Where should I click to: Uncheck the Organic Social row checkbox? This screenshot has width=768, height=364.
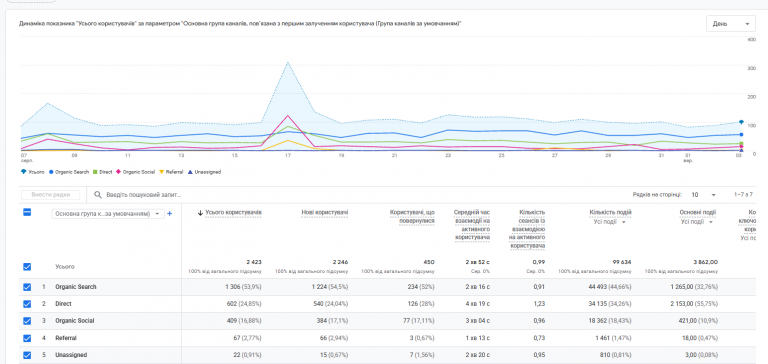[x=27, y=321]
